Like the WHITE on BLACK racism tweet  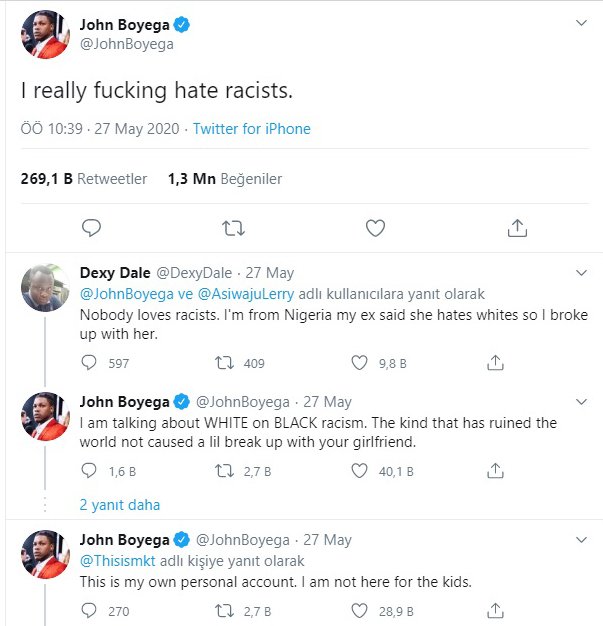click(360, 471)
